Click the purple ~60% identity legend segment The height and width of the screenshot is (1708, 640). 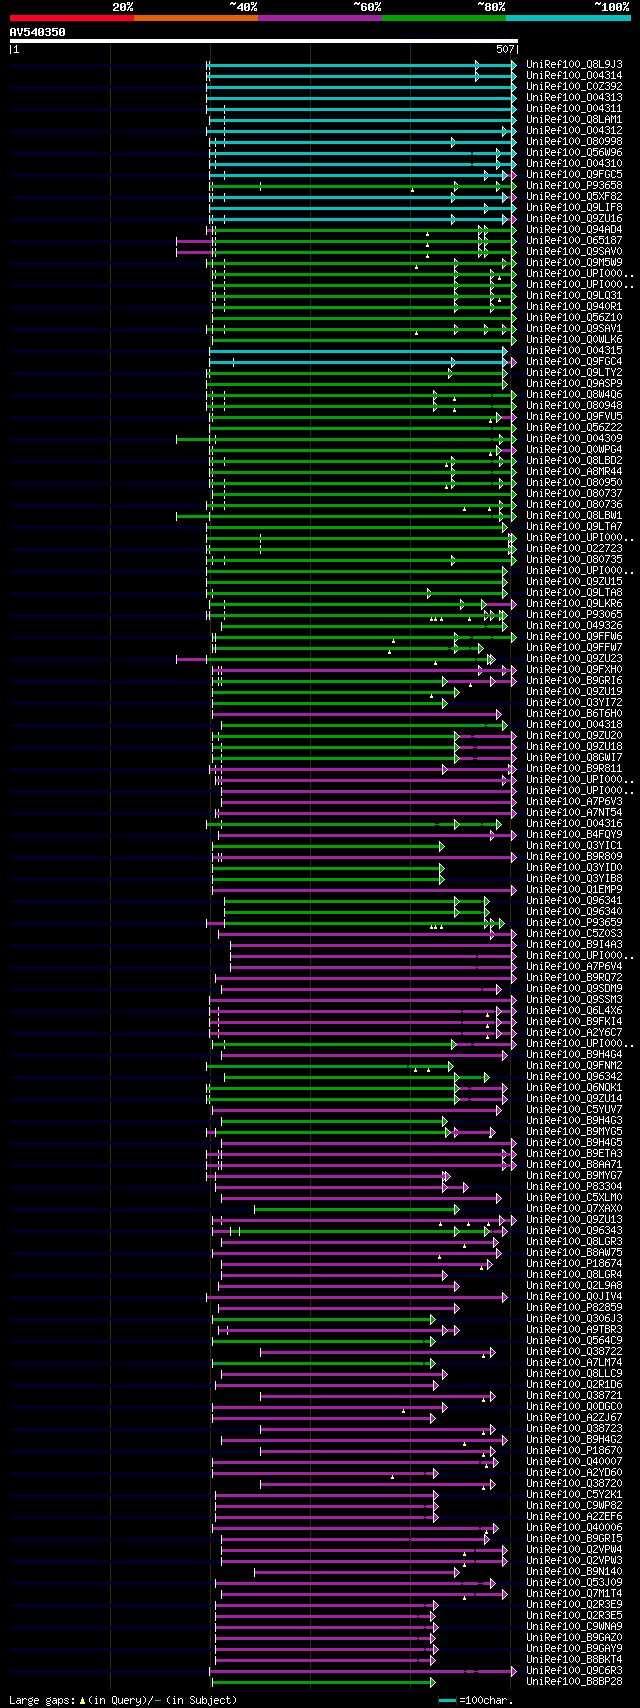(320, 18)
